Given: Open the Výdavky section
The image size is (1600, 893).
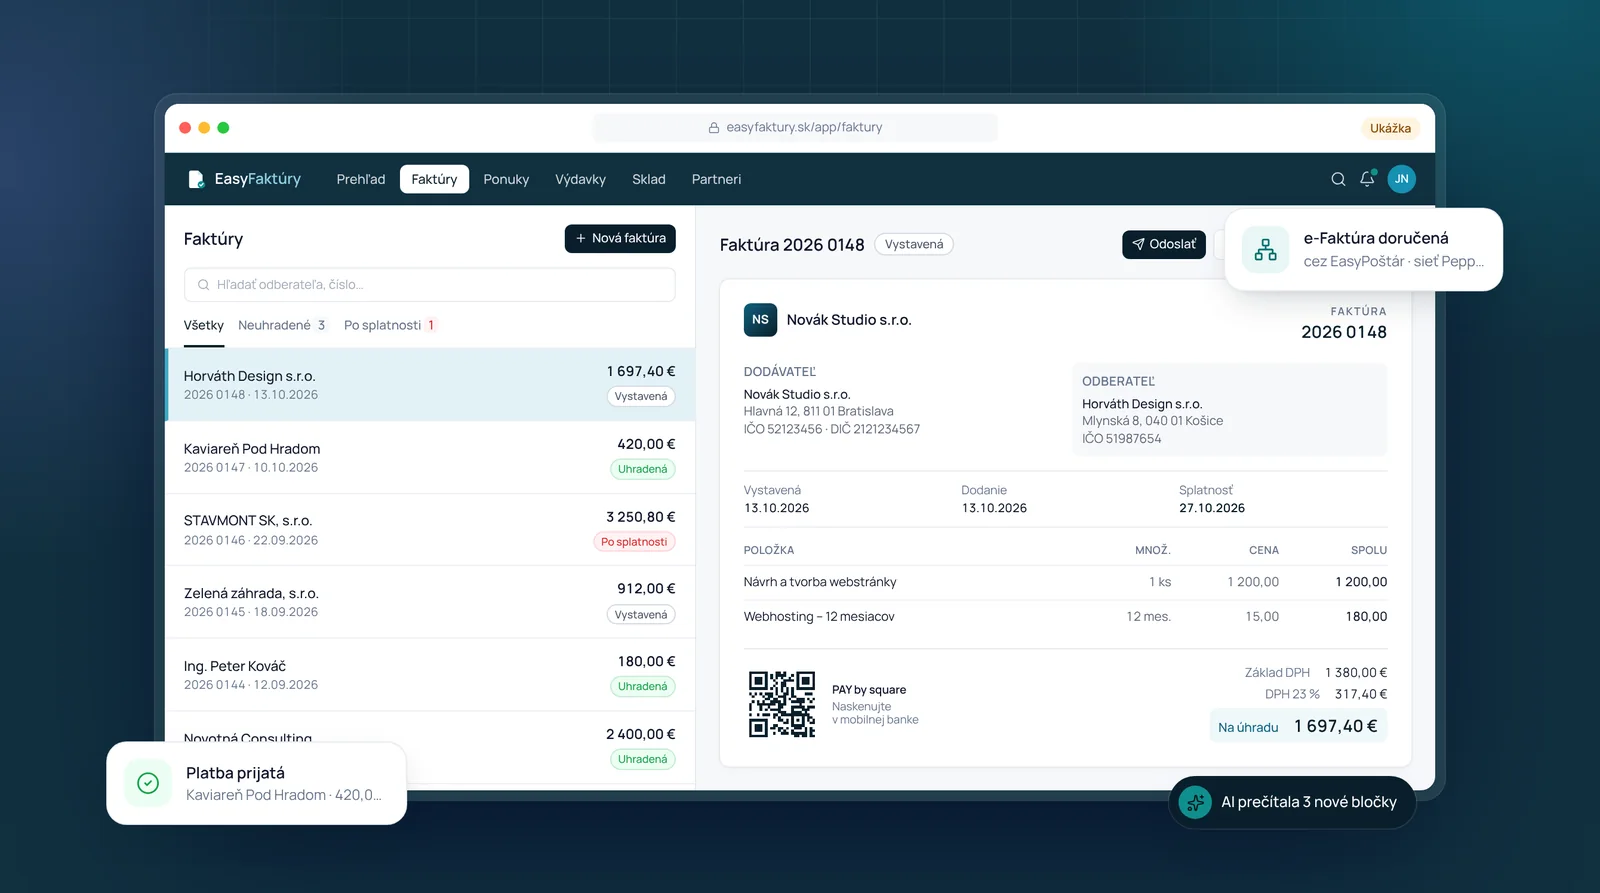Looking at the screenshot, I should click(x=581, y=179).
